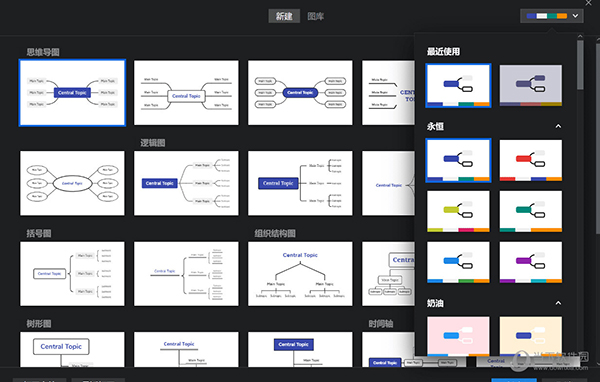
Task: Switch to the 图库 tab
Action: [x=316, y=16]
